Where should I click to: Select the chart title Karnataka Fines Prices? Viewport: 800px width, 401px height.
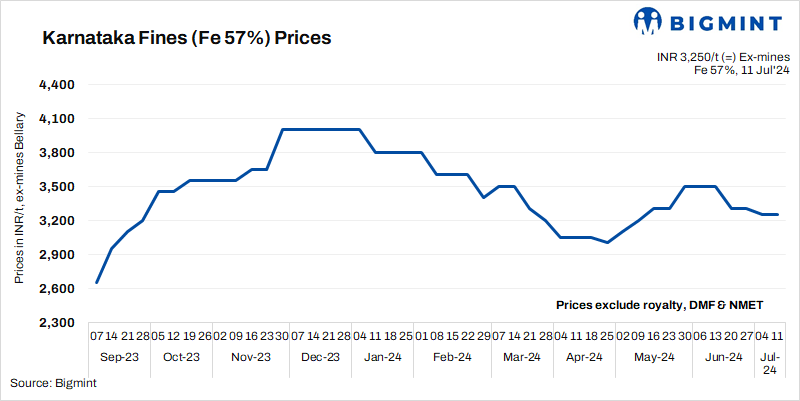coord(186,39)
